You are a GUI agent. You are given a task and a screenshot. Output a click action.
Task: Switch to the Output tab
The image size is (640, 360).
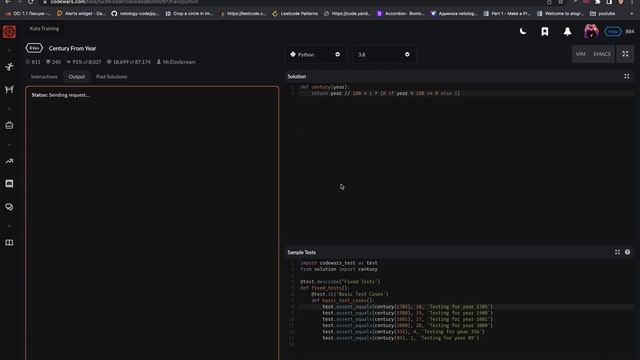[x=77, y=77]
